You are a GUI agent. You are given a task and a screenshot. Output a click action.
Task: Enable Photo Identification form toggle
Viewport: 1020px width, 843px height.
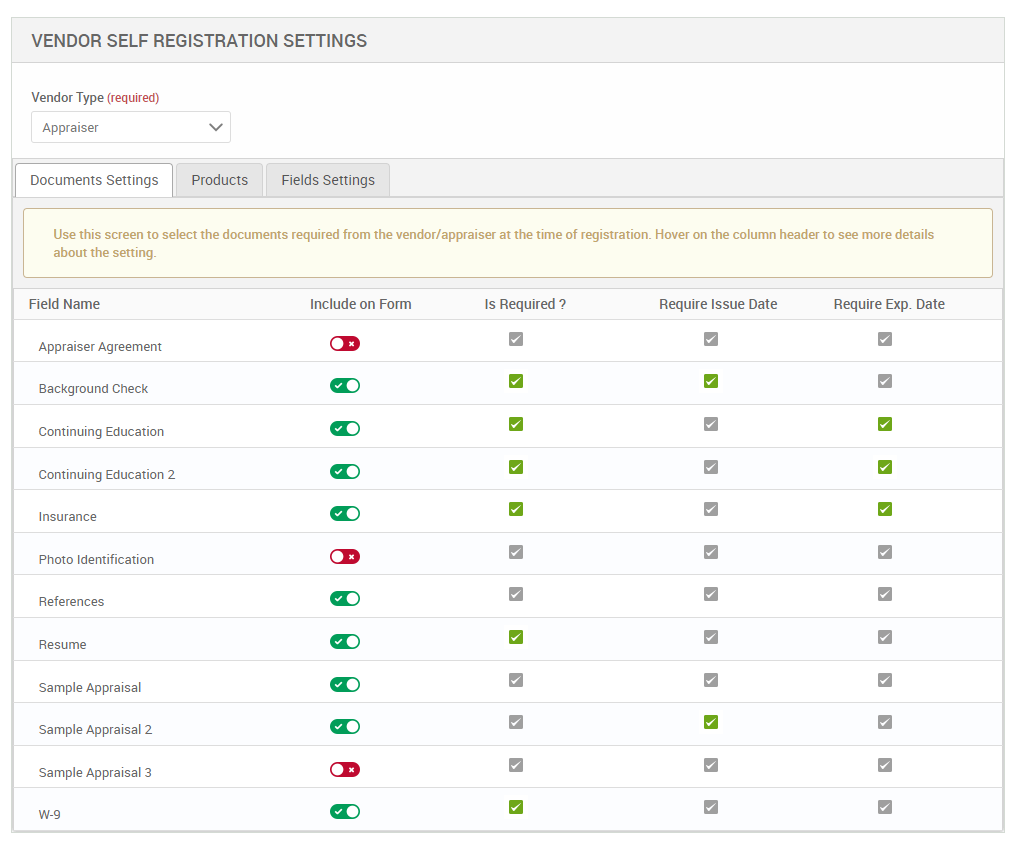point(345,557)
